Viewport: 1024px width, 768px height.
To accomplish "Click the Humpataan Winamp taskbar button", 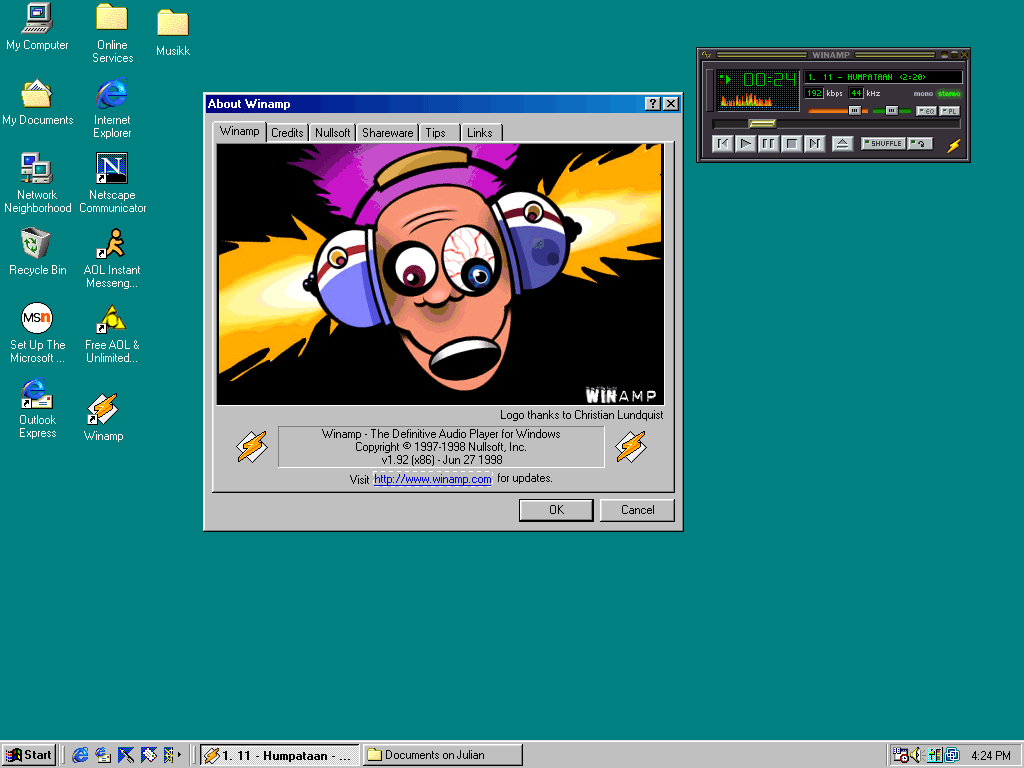I will pos(280,756).
